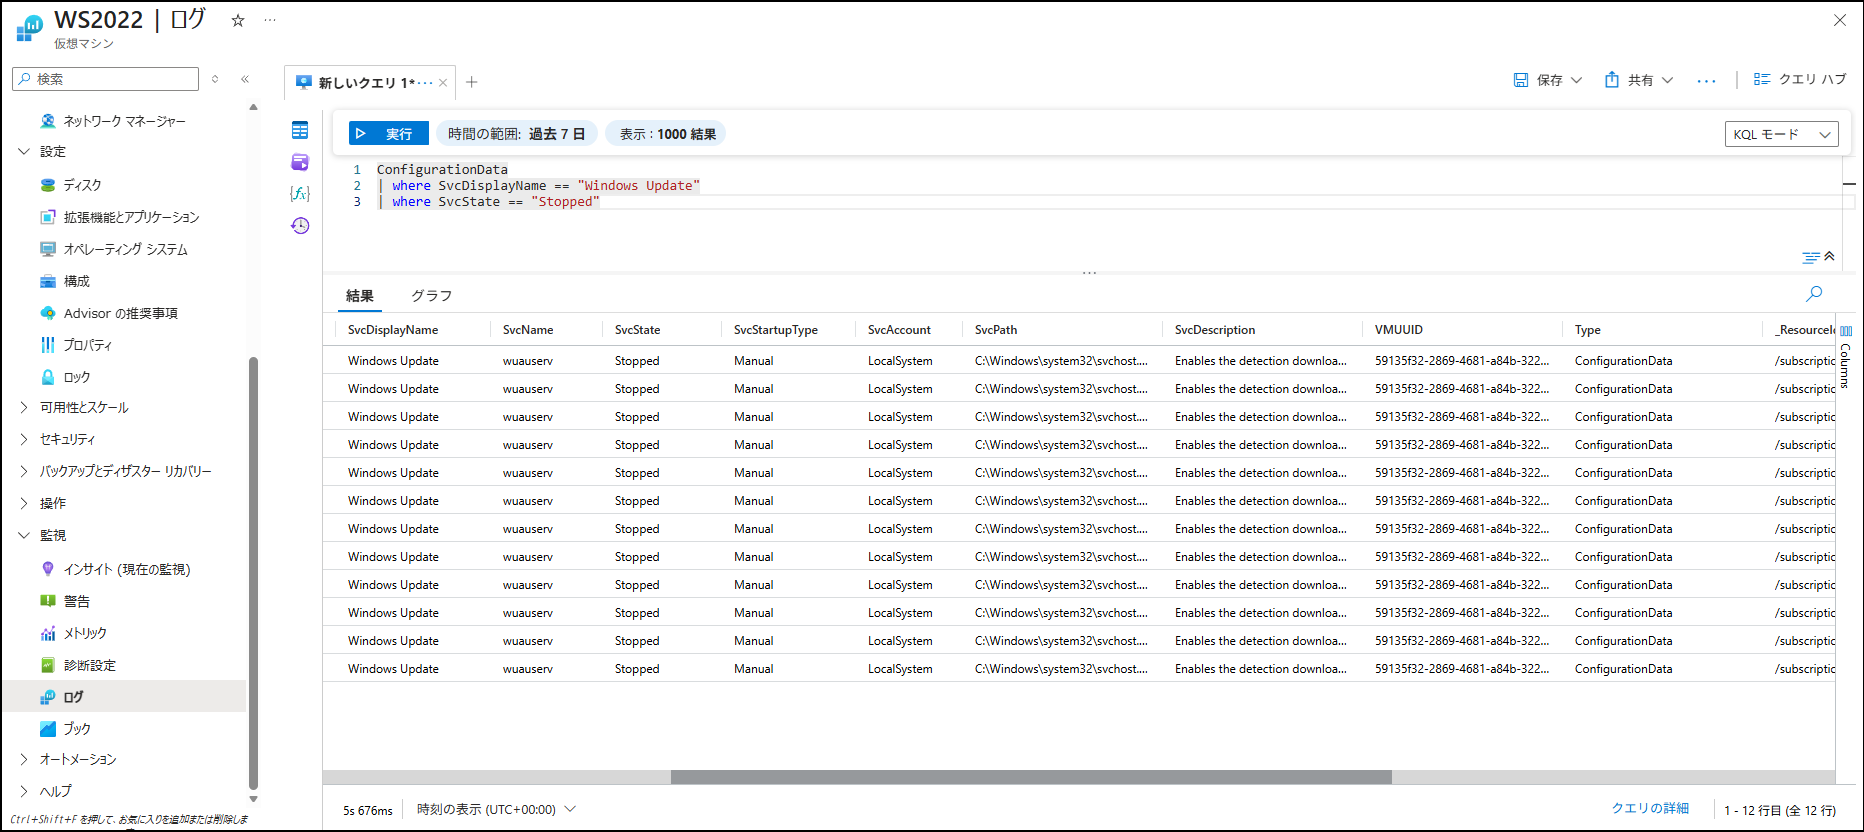Open the クエリ ハブ query hub

pyautogui.click(x=1800, y=79)
